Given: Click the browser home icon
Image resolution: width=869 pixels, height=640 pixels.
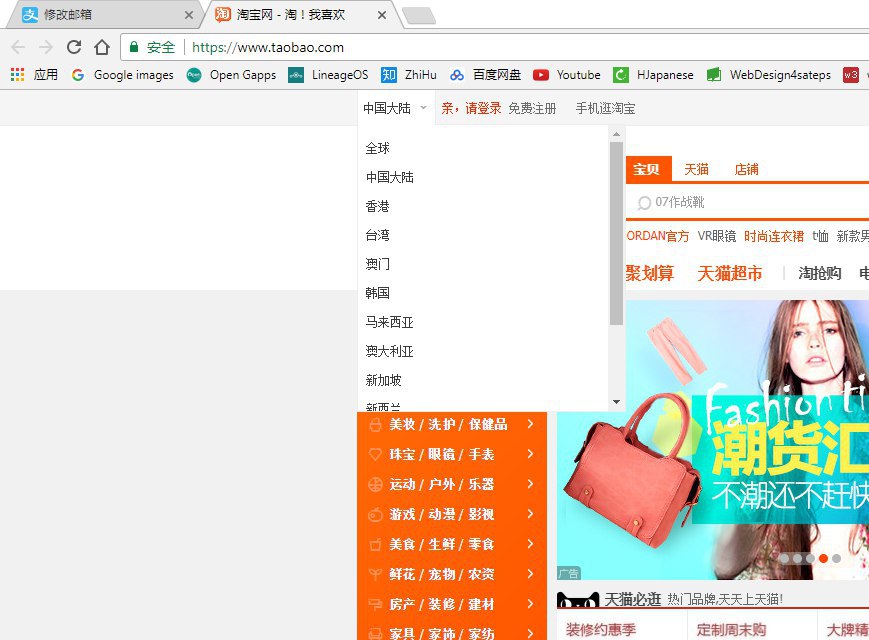Looking at the screenshot, I should coord(101,47).
